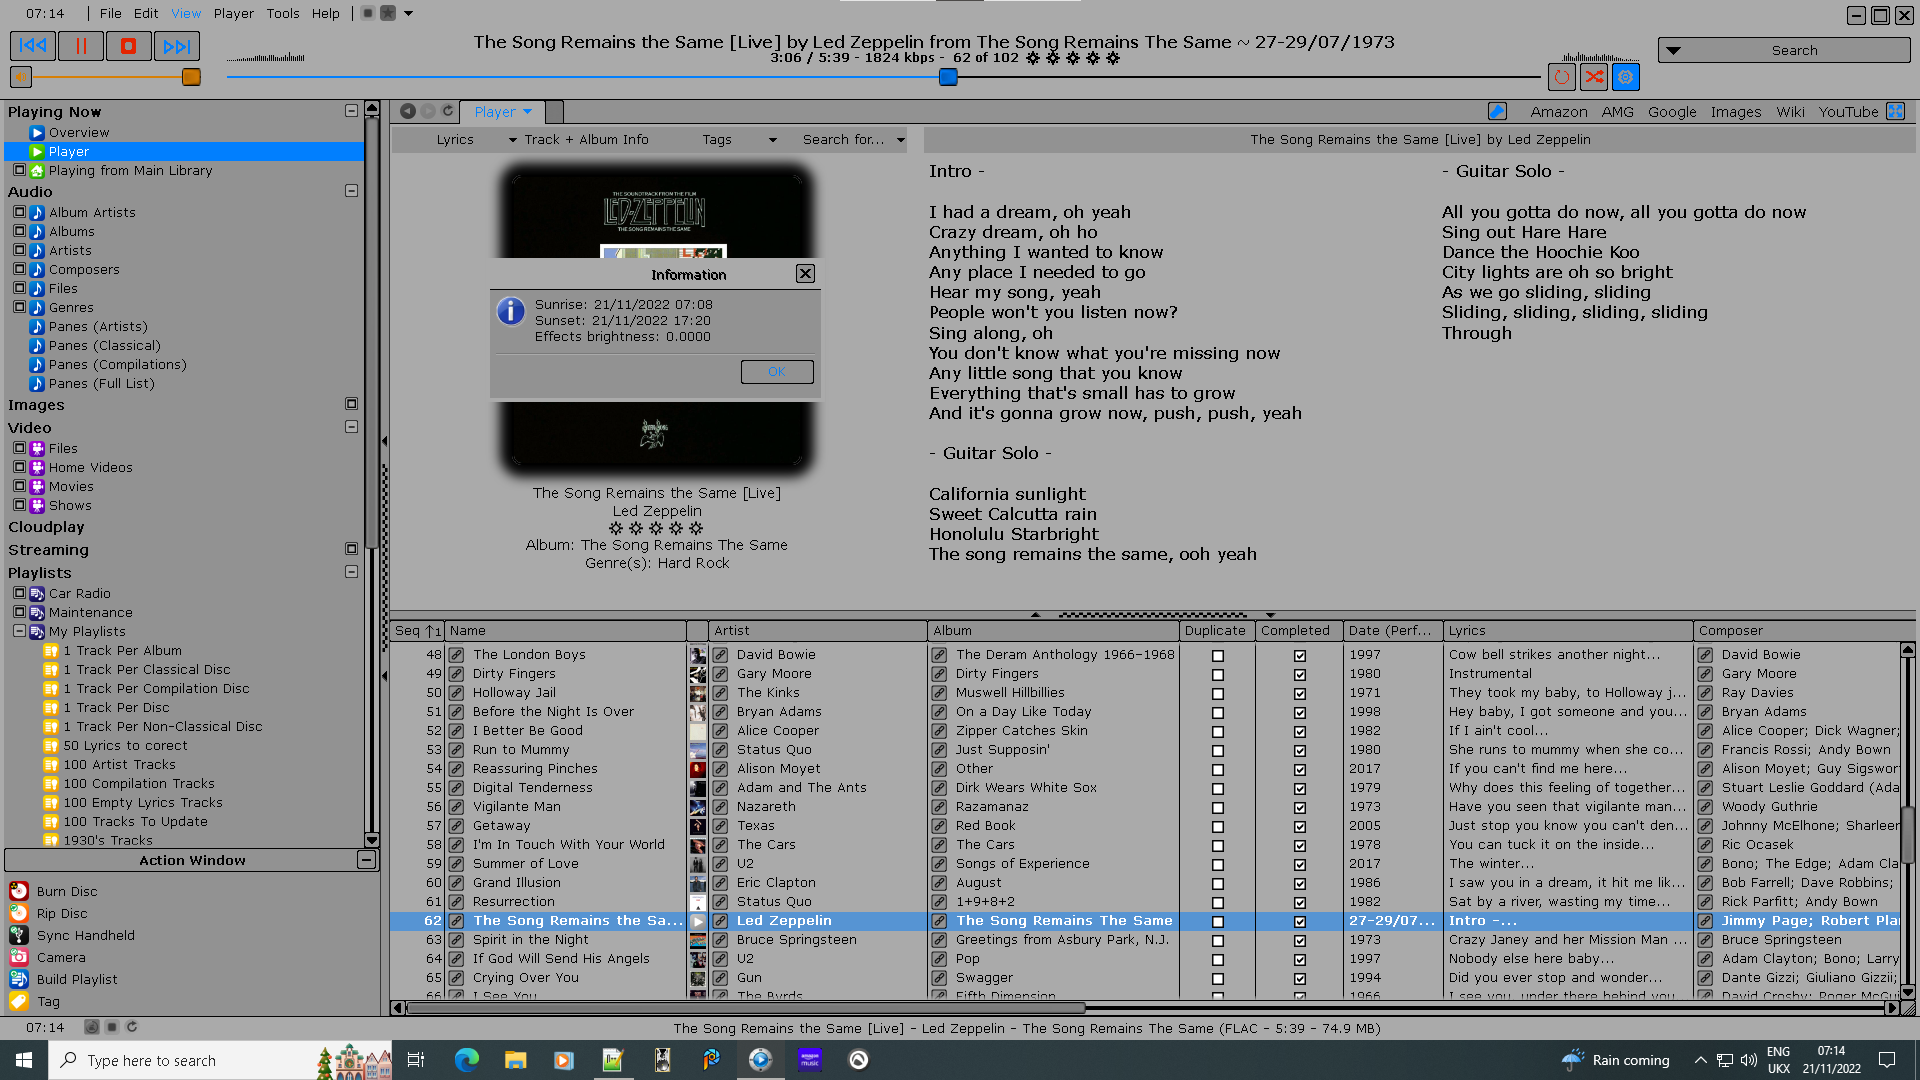Open the Tools menu
Viewport: 1920px width, 1080px height.
tap(283, 13)
